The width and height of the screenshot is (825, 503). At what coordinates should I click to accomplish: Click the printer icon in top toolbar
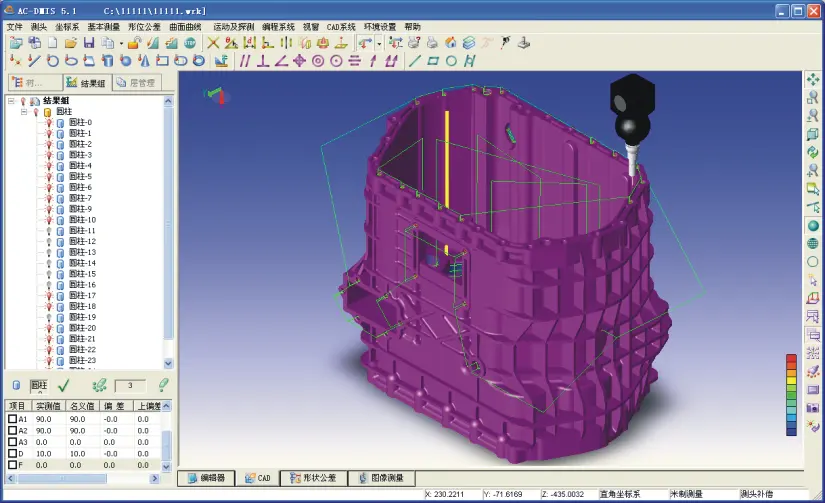[431, 43]
